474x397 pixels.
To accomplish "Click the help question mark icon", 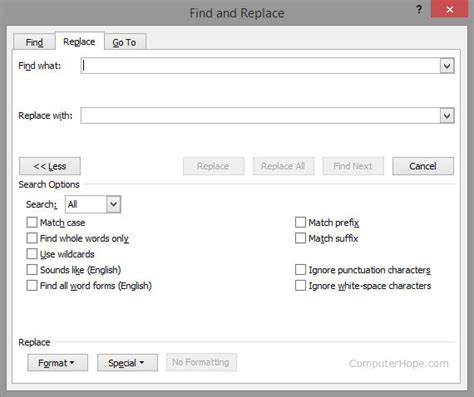I will (419, 10).
